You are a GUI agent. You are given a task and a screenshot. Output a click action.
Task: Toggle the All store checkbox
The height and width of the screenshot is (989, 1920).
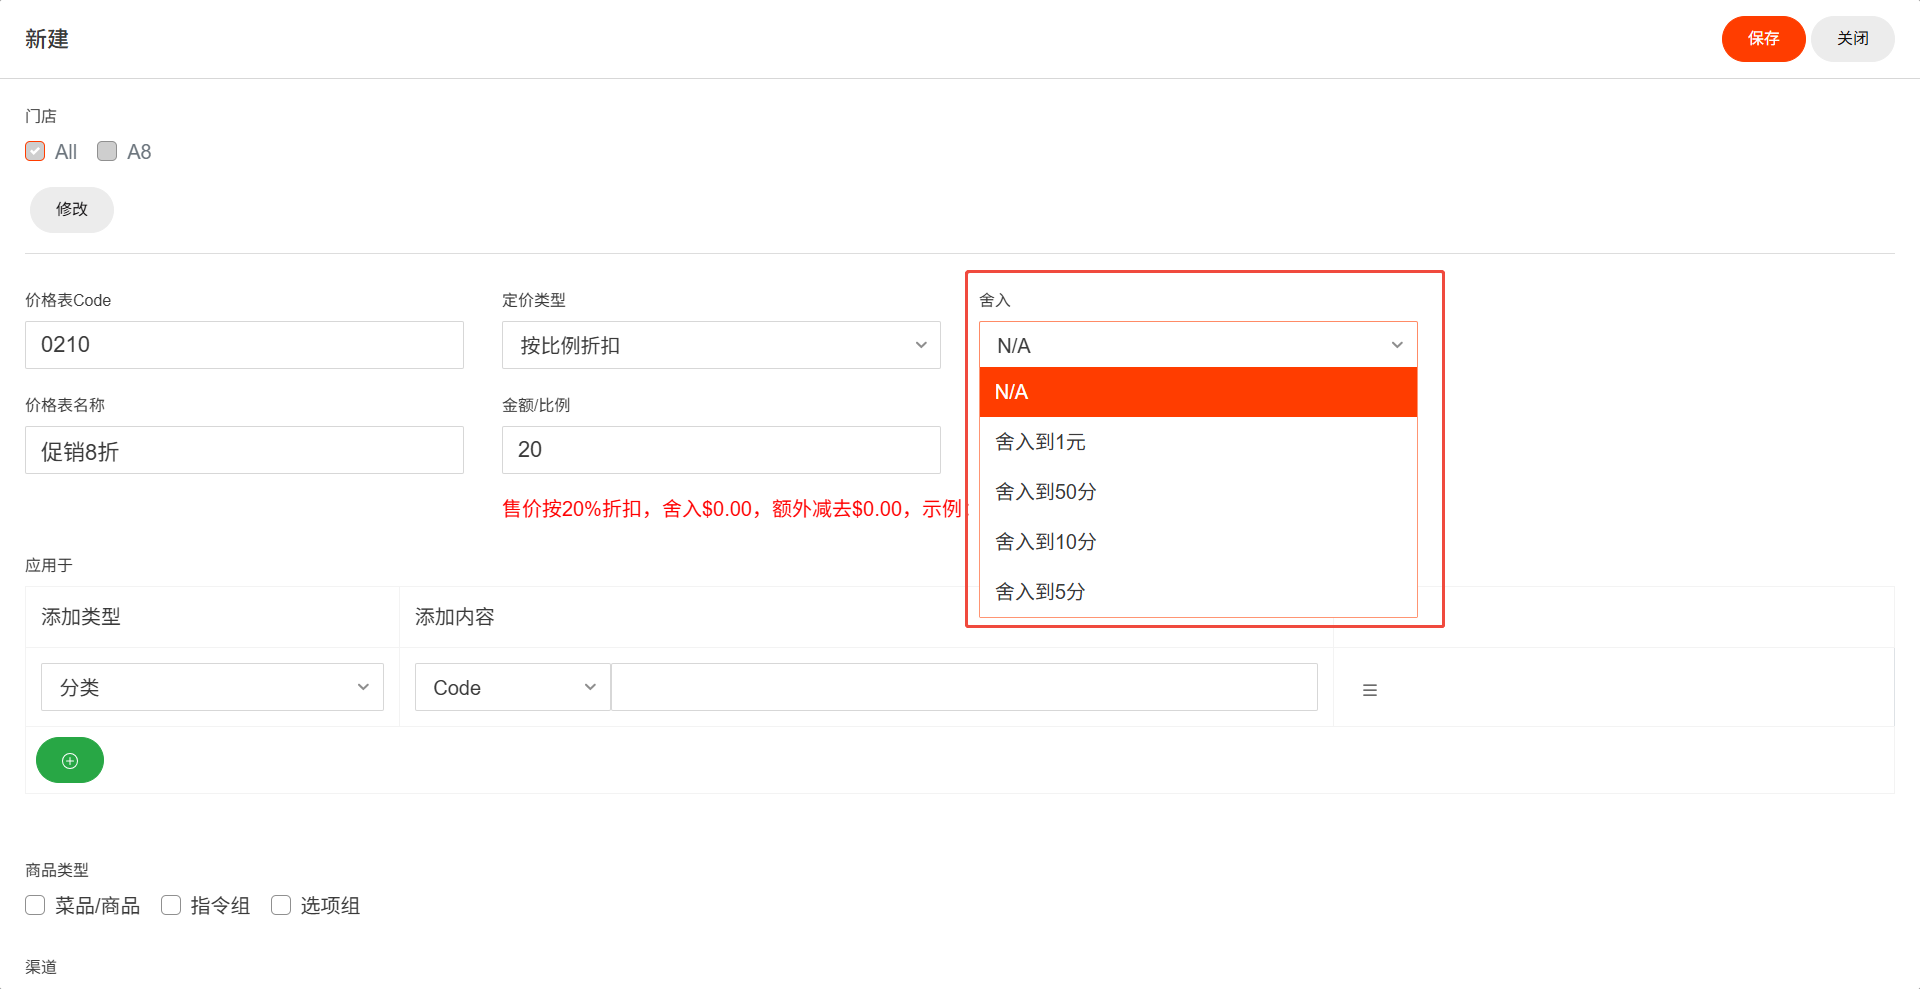pyautogui.click(x=35, y=151)
